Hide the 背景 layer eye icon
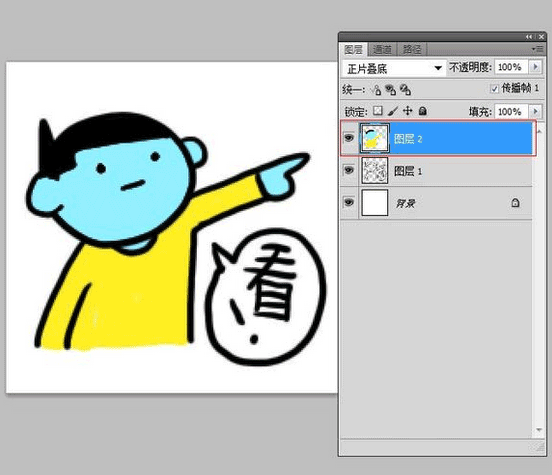The height and width of the screenshot is (475, 552). click(x=349, y=202)
